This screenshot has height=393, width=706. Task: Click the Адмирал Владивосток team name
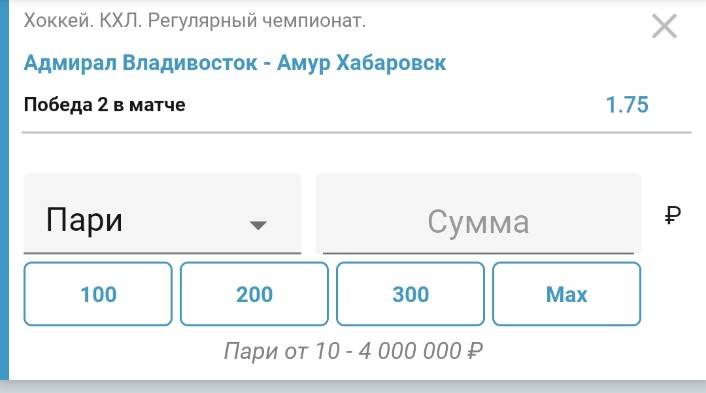140,63
